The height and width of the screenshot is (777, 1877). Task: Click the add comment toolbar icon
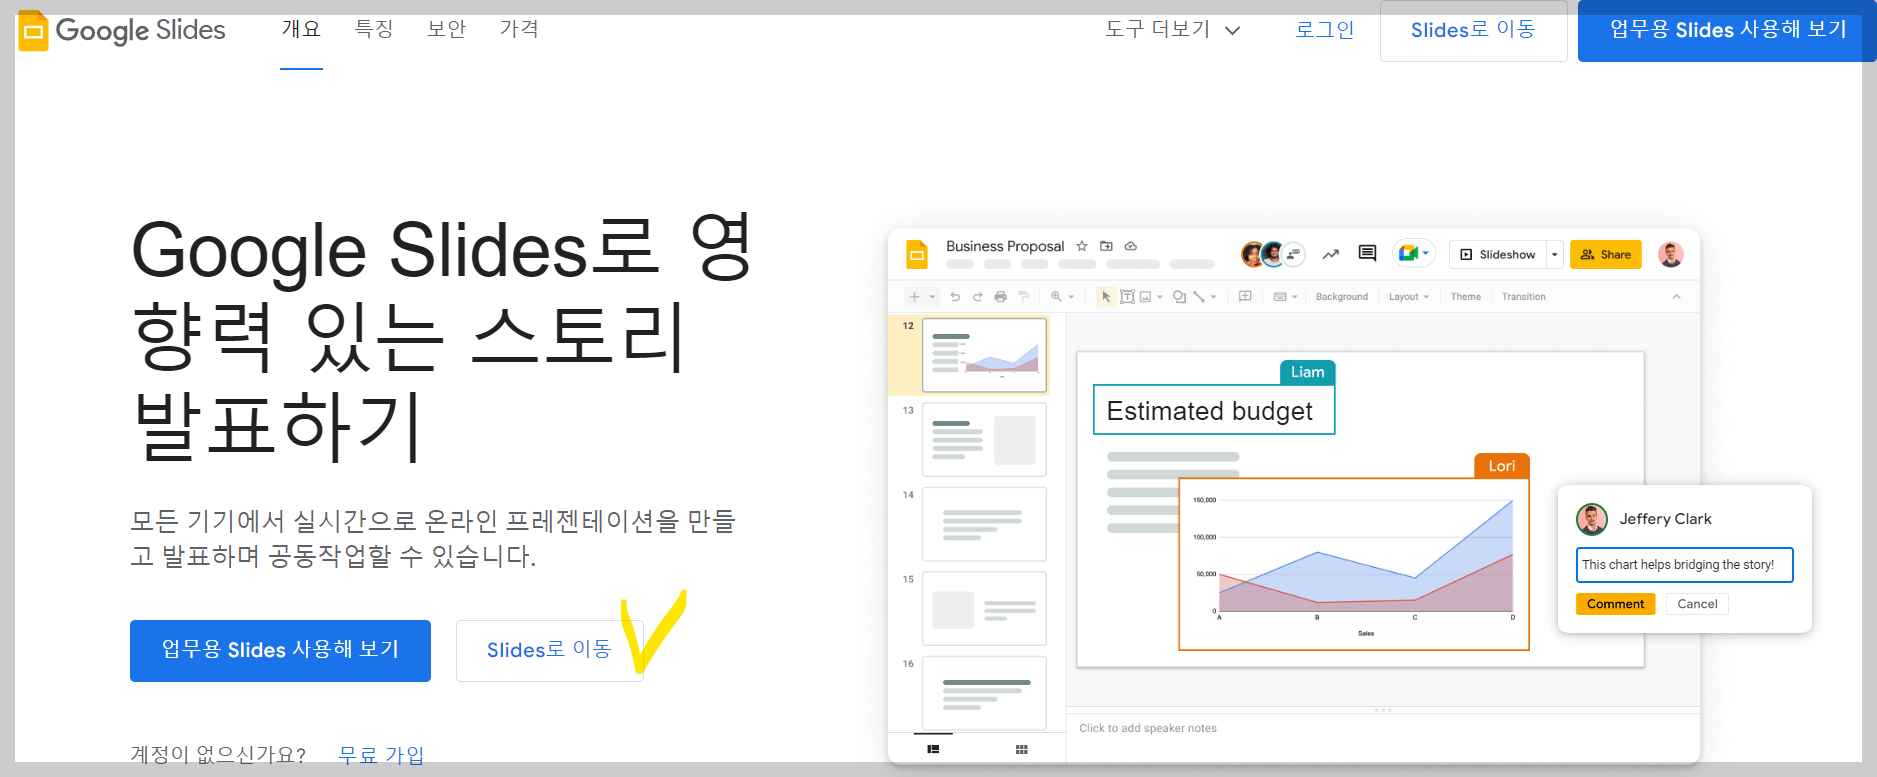[1245, 296]
